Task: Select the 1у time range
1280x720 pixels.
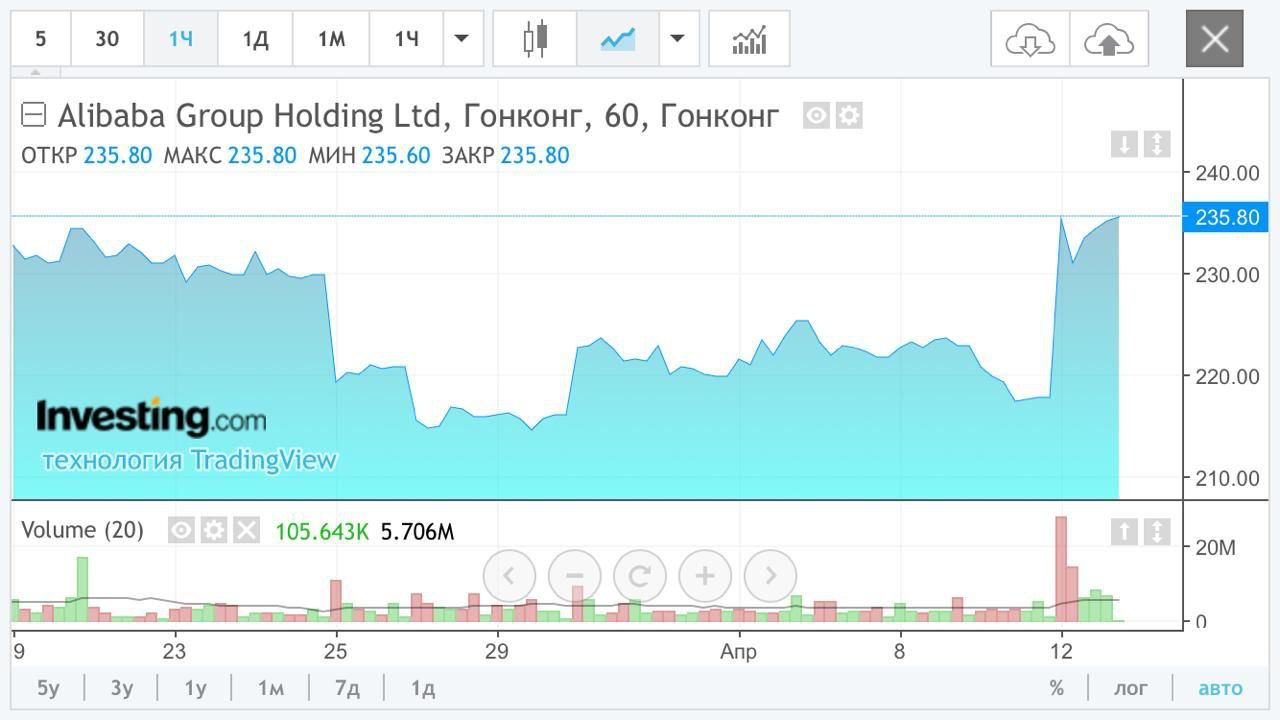Action: pyautogui.click(x=195, y=688)
